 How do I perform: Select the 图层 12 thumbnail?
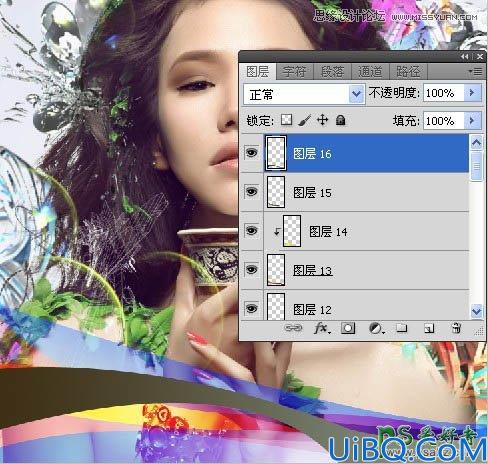[x=276, y=307]
